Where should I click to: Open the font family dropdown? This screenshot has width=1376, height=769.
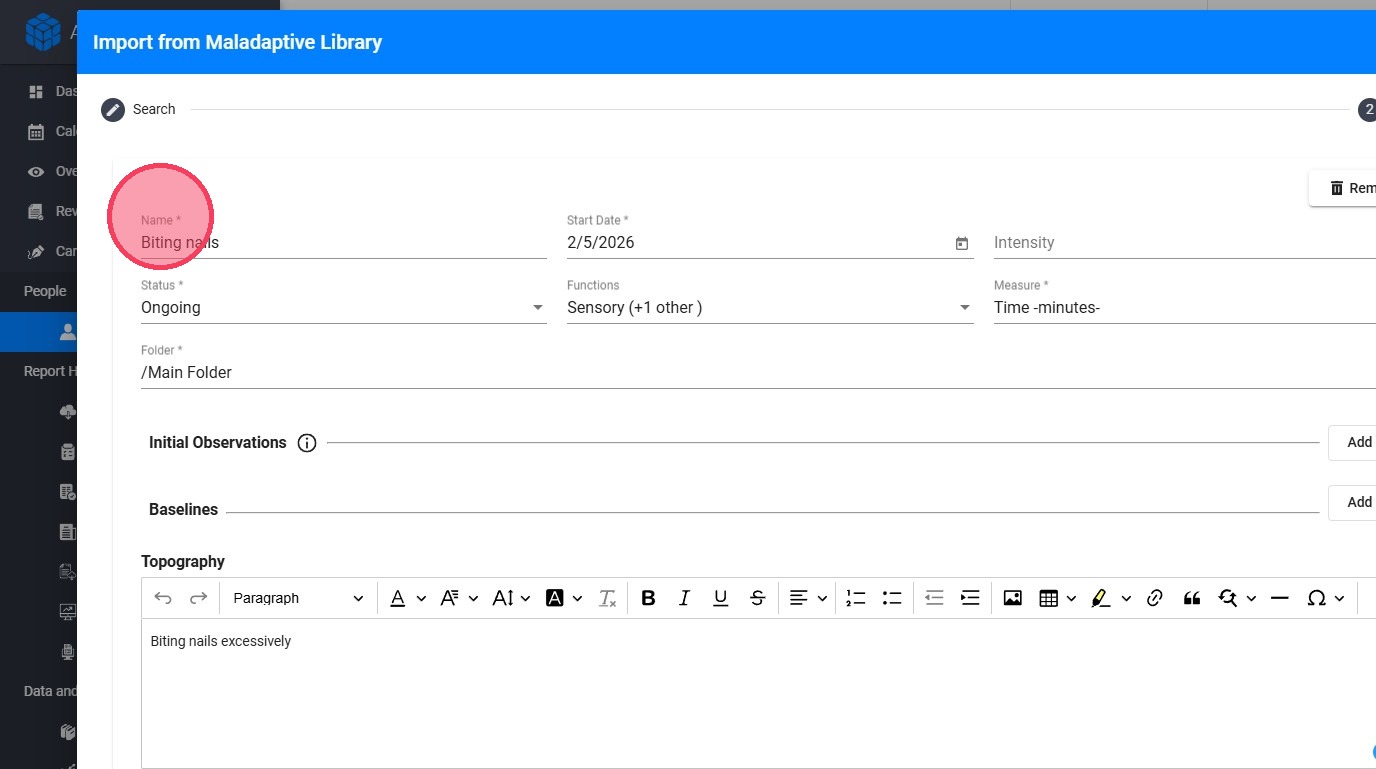coord(459,598)
